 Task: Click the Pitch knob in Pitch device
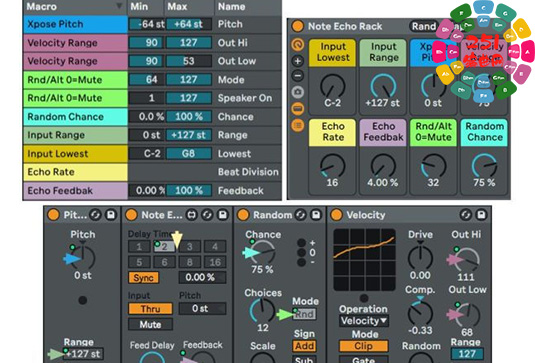pos(83,258)
